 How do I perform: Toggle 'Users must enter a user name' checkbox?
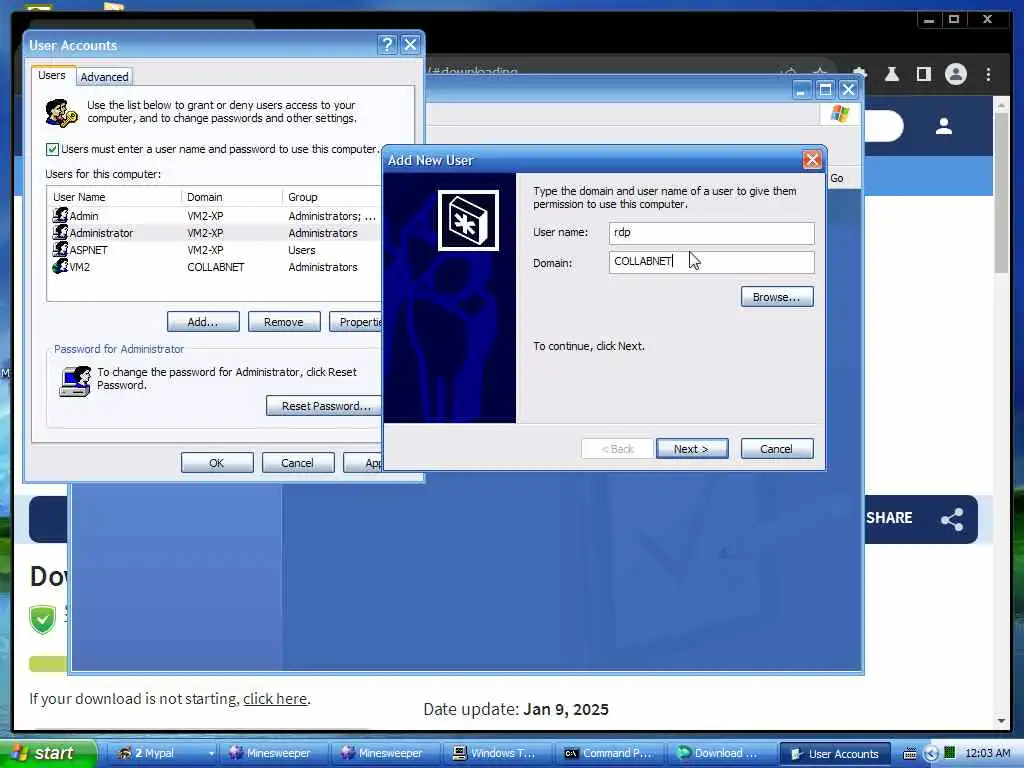[53, 150]
